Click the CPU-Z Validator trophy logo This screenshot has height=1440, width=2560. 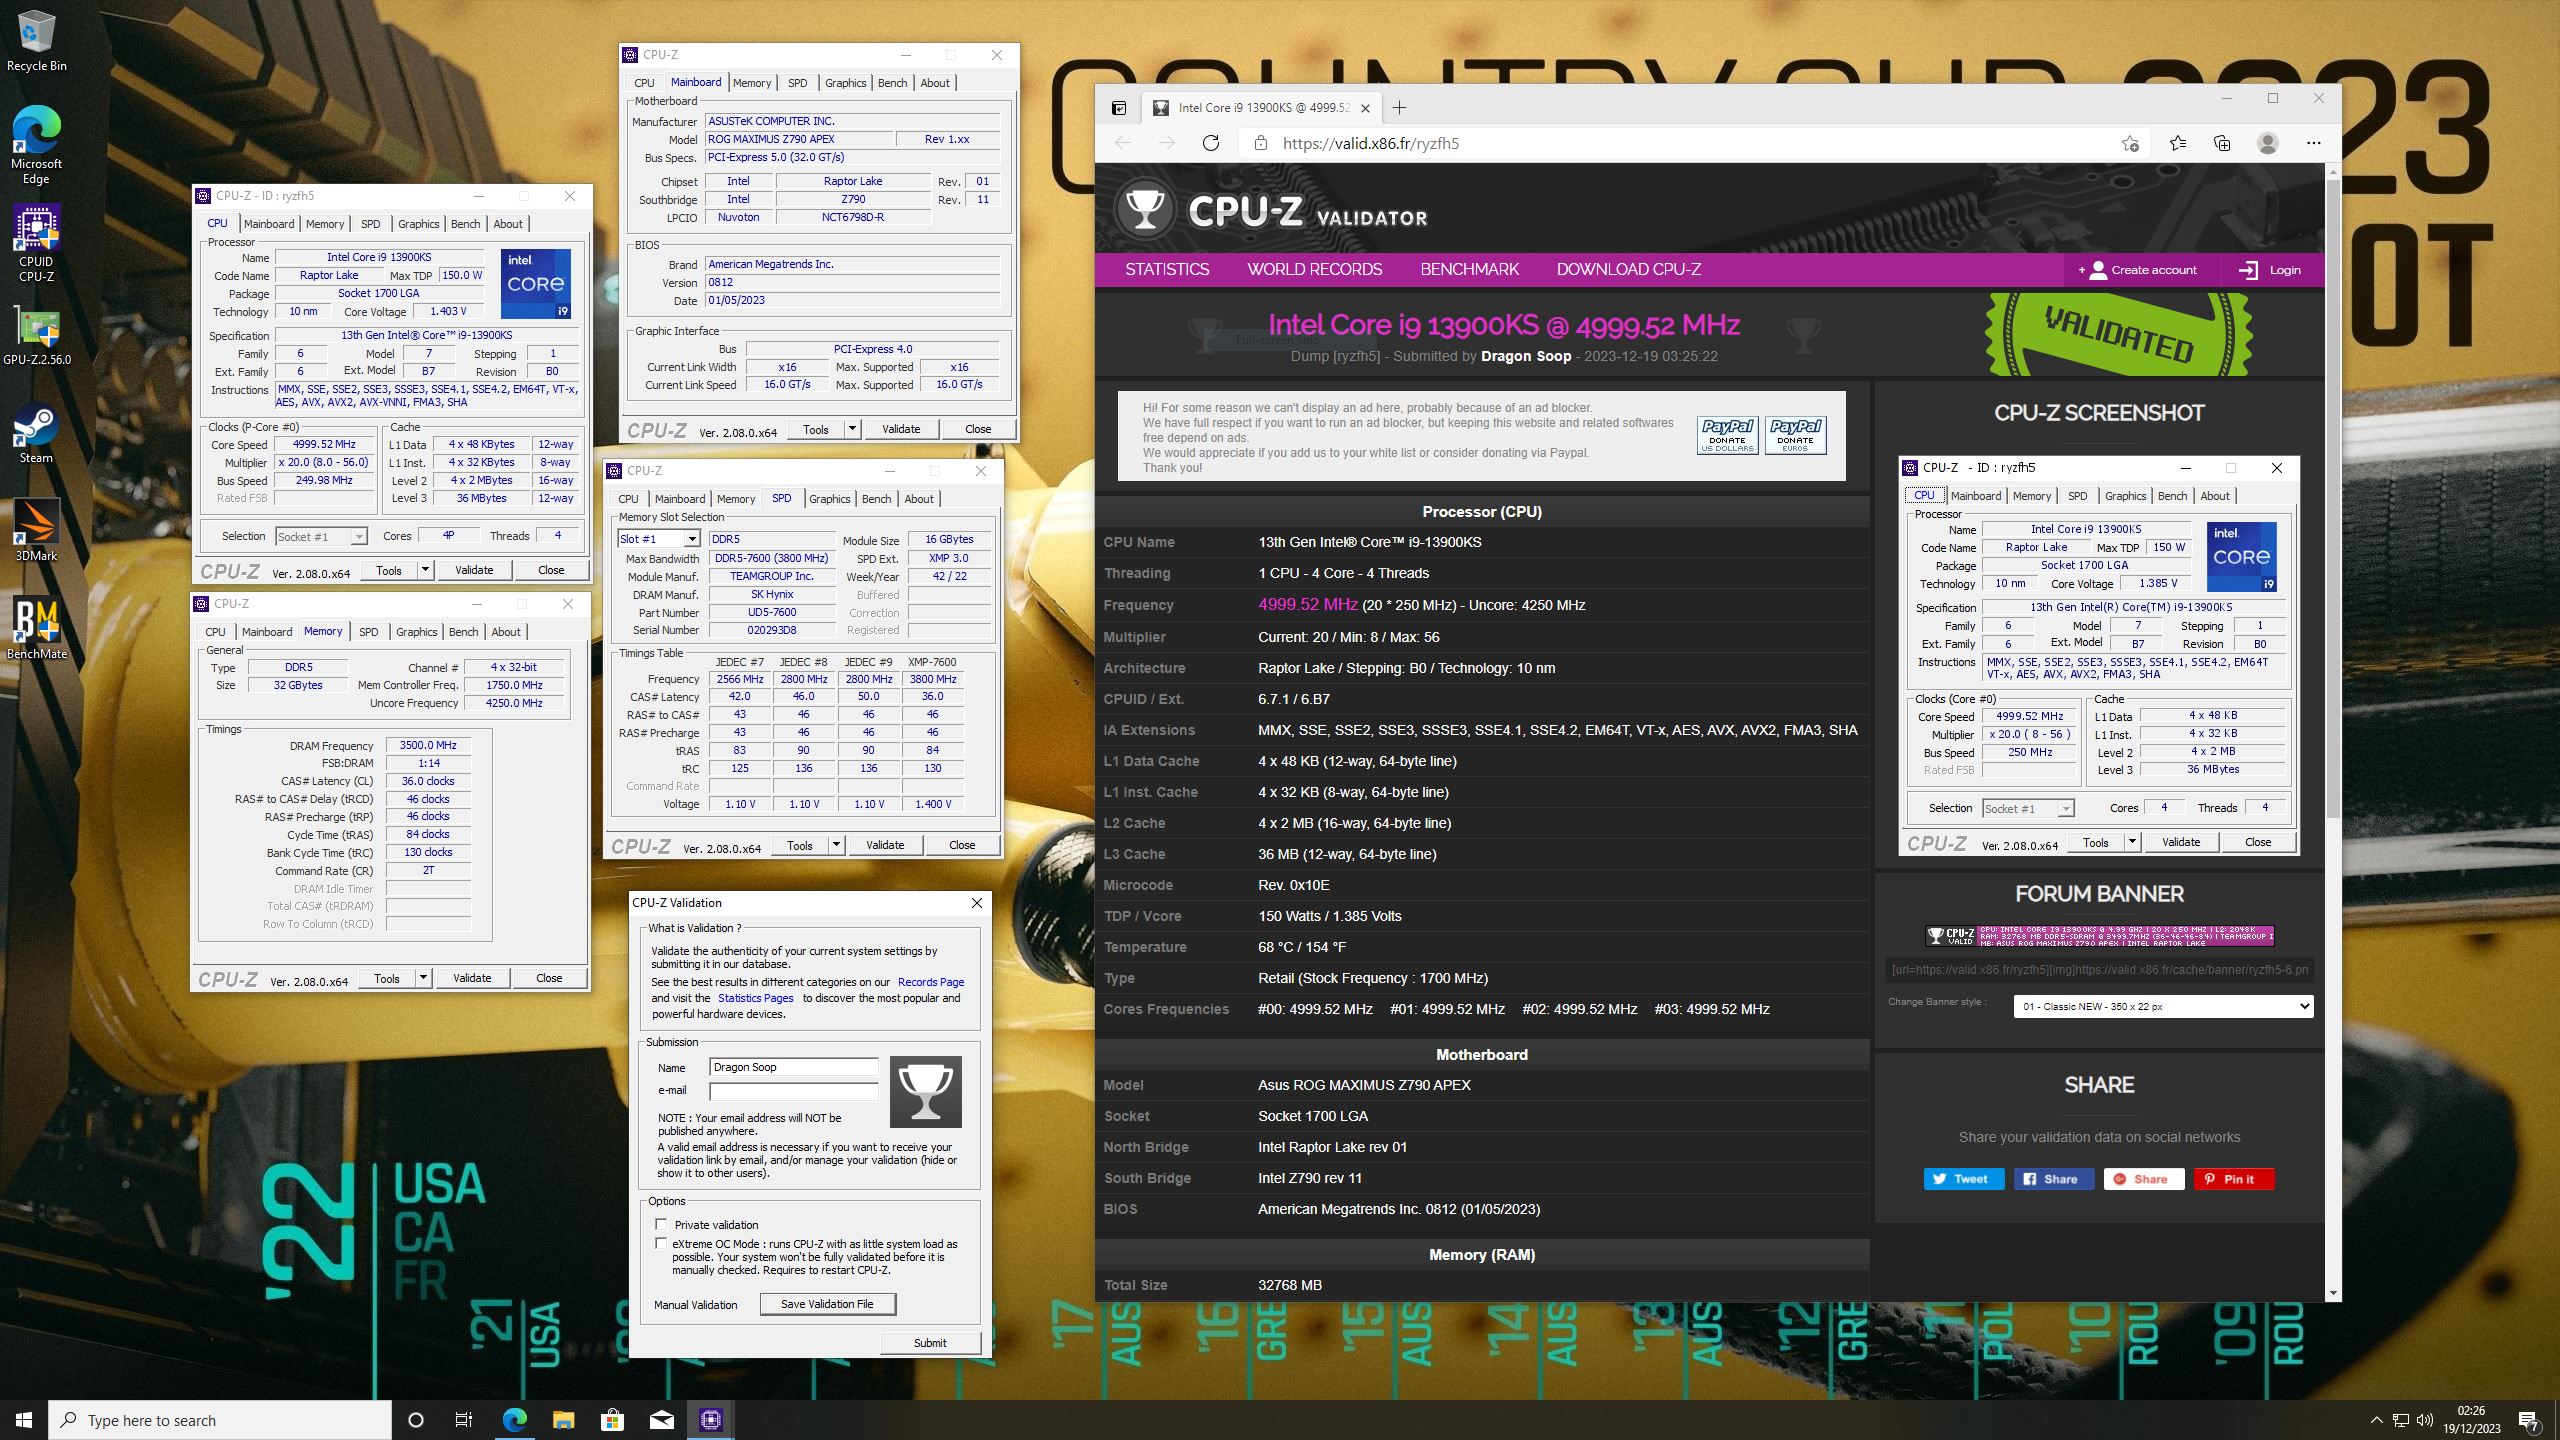click(1144, 209)
